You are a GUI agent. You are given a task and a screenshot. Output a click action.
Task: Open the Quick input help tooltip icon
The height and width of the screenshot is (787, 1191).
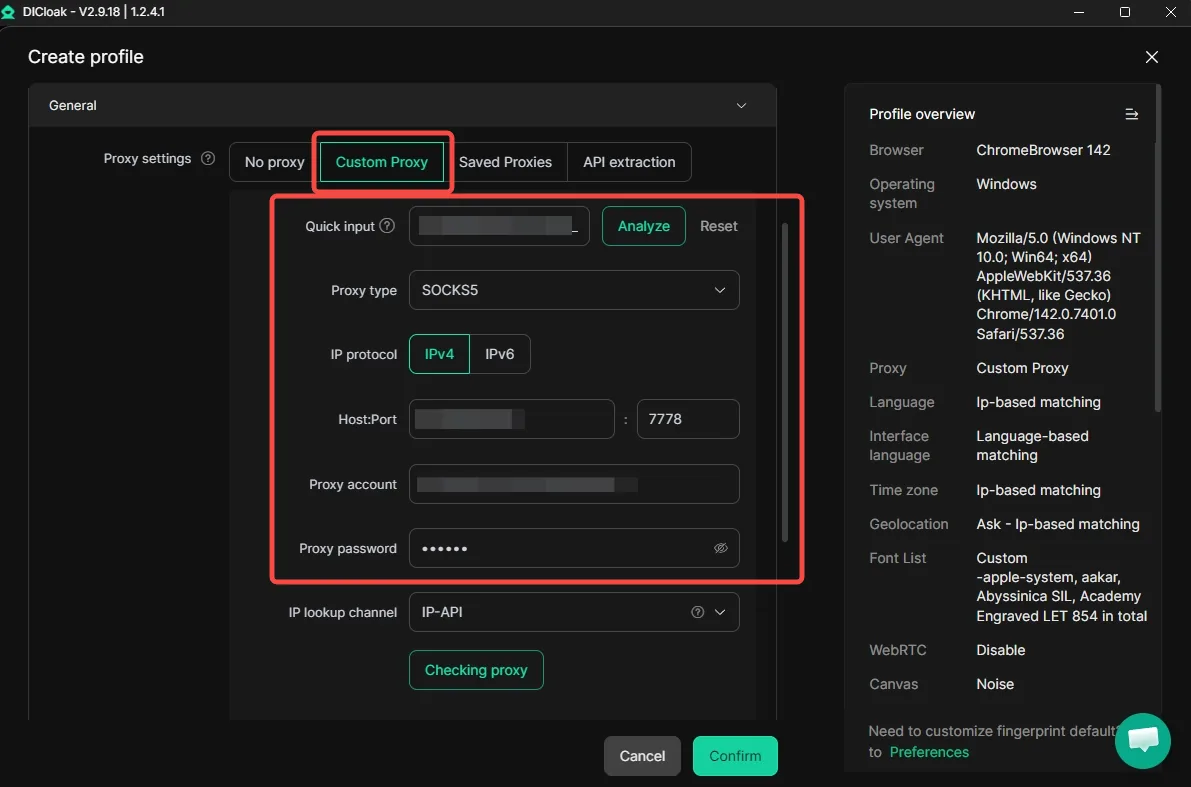point(387,226)
